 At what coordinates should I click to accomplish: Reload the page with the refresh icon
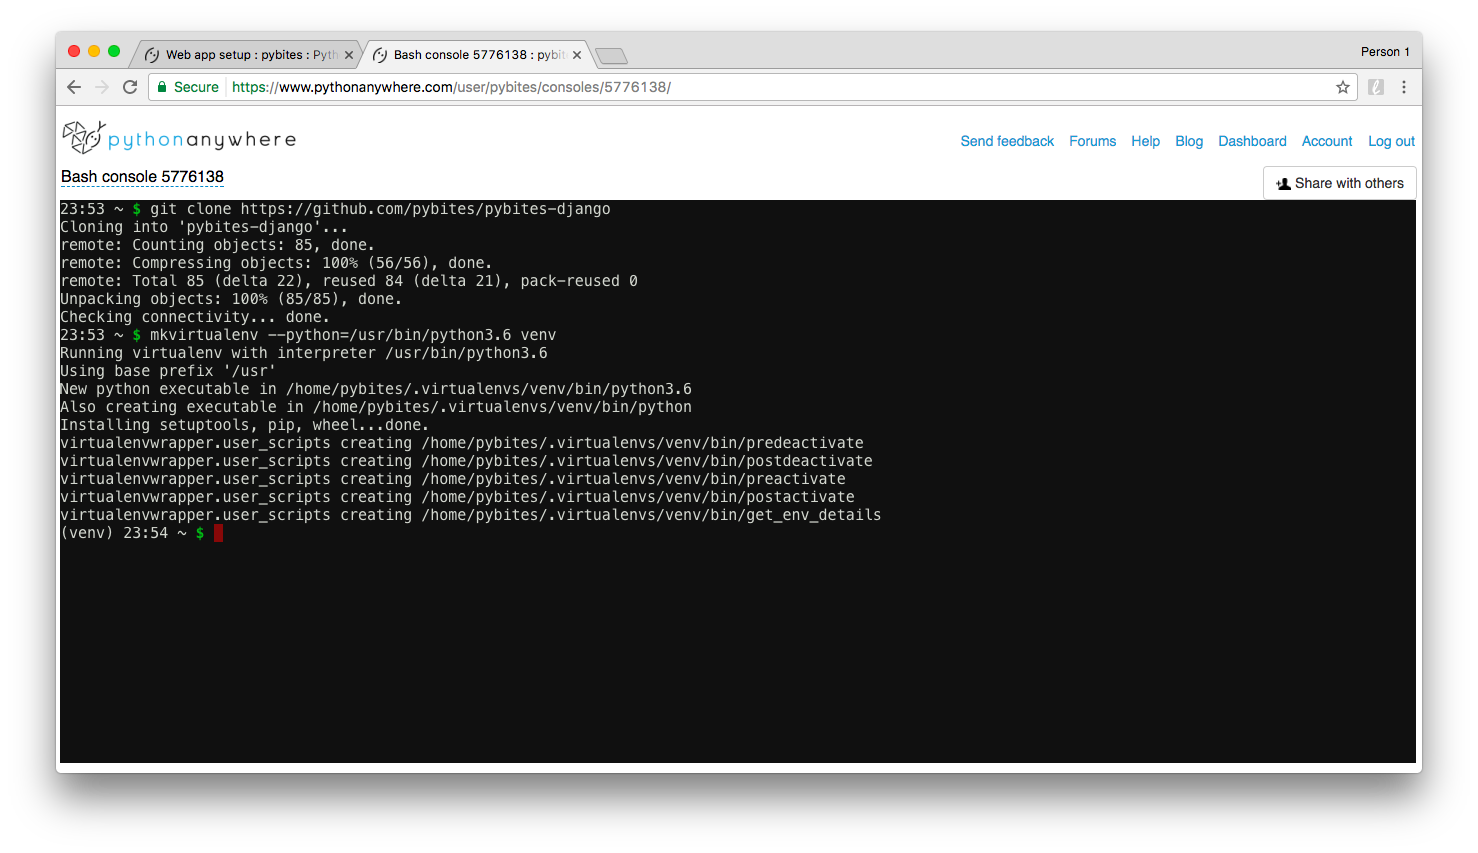130,87
